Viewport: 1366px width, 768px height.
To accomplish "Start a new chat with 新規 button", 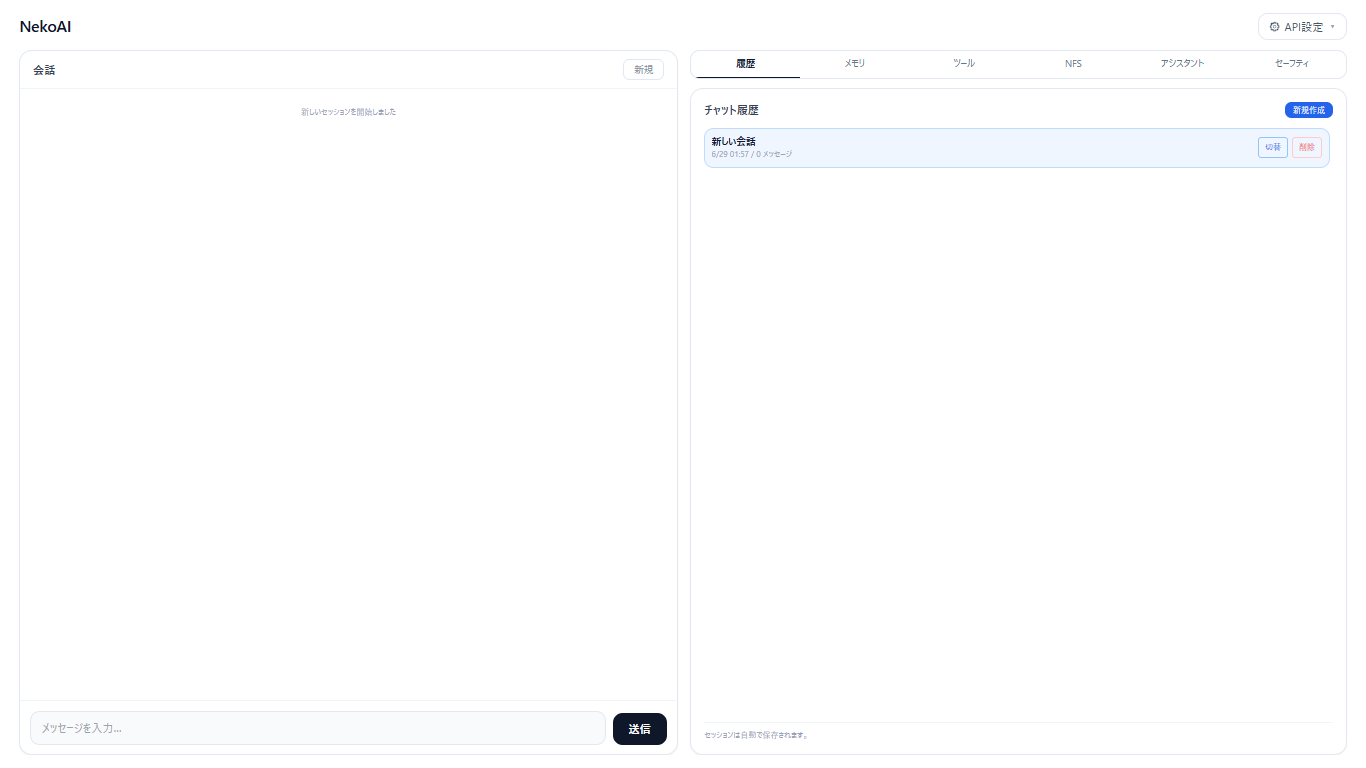I will click(643, 70).
